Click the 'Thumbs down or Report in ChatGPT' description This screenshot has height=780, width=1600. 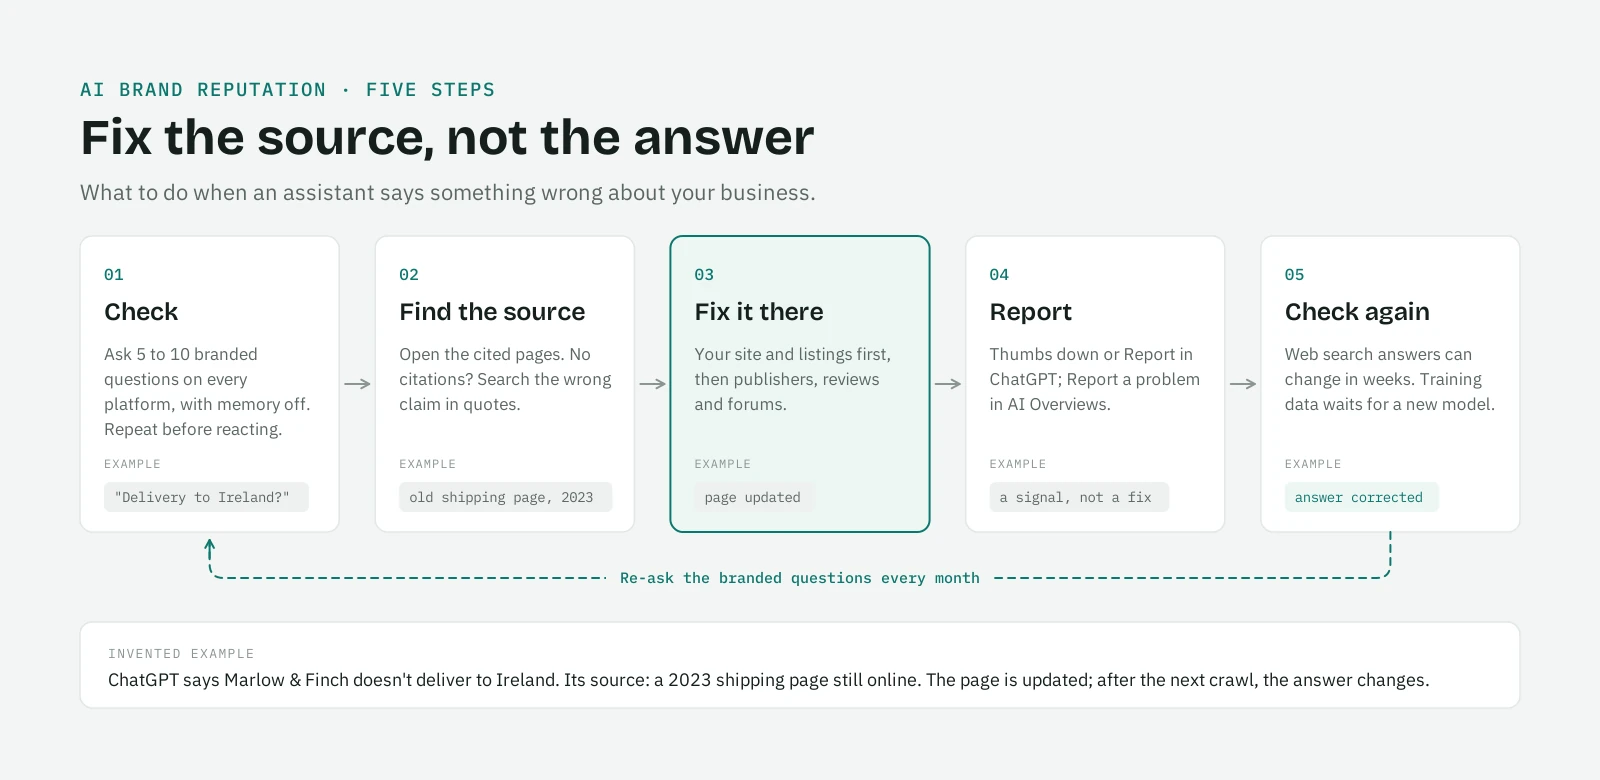click(1095, 379)
